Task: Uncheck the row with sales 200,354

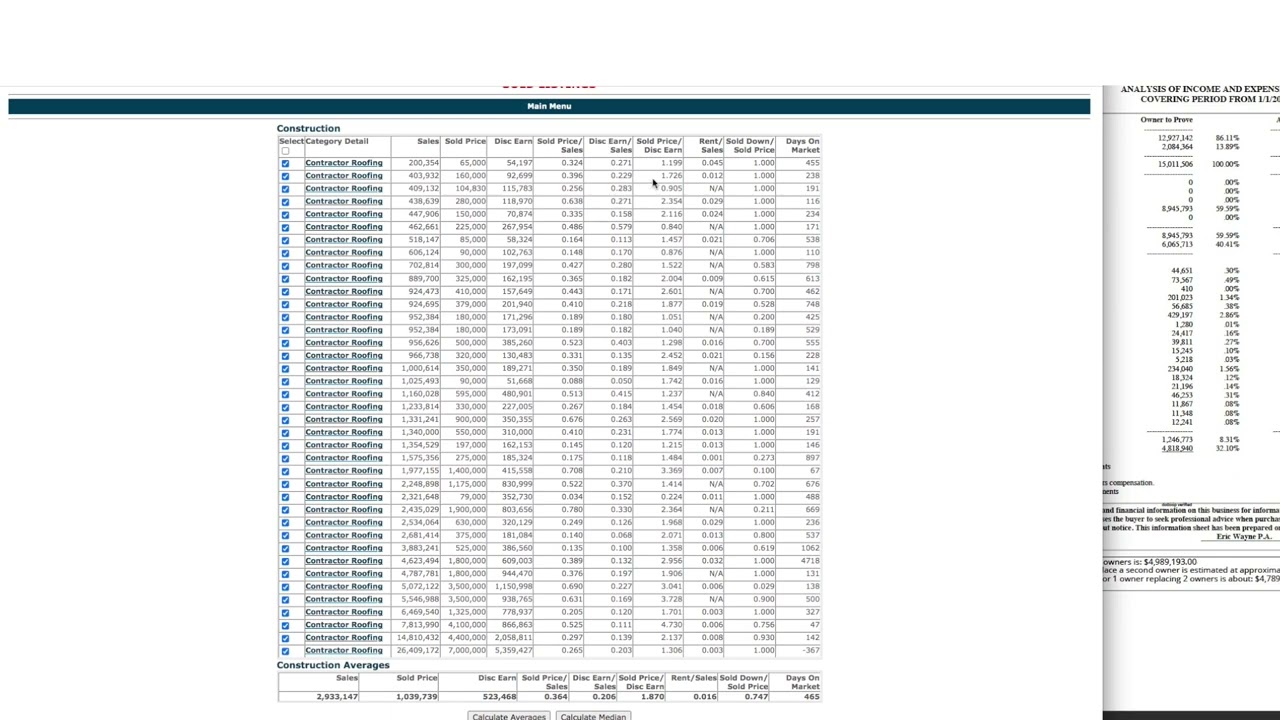Action: point(285,163)
